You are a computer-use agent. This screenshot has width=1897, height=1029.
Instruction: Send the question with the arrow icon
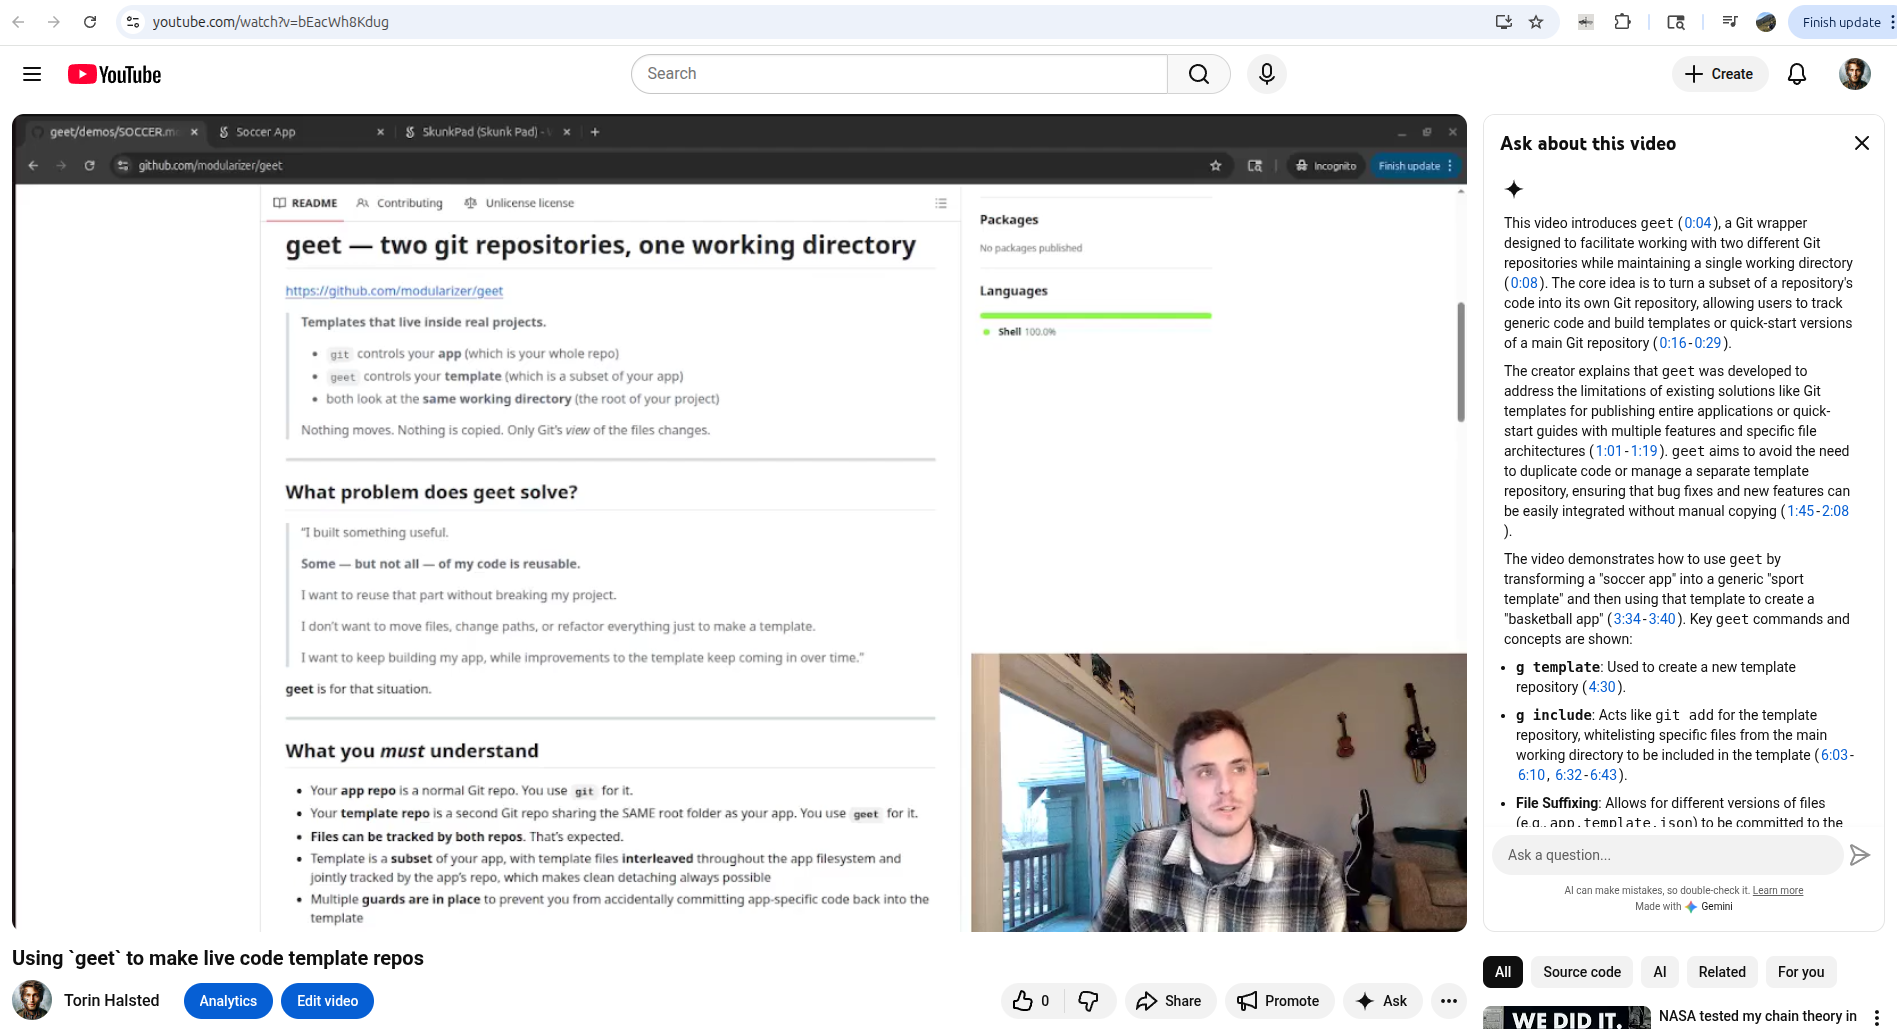(1859, 855)
